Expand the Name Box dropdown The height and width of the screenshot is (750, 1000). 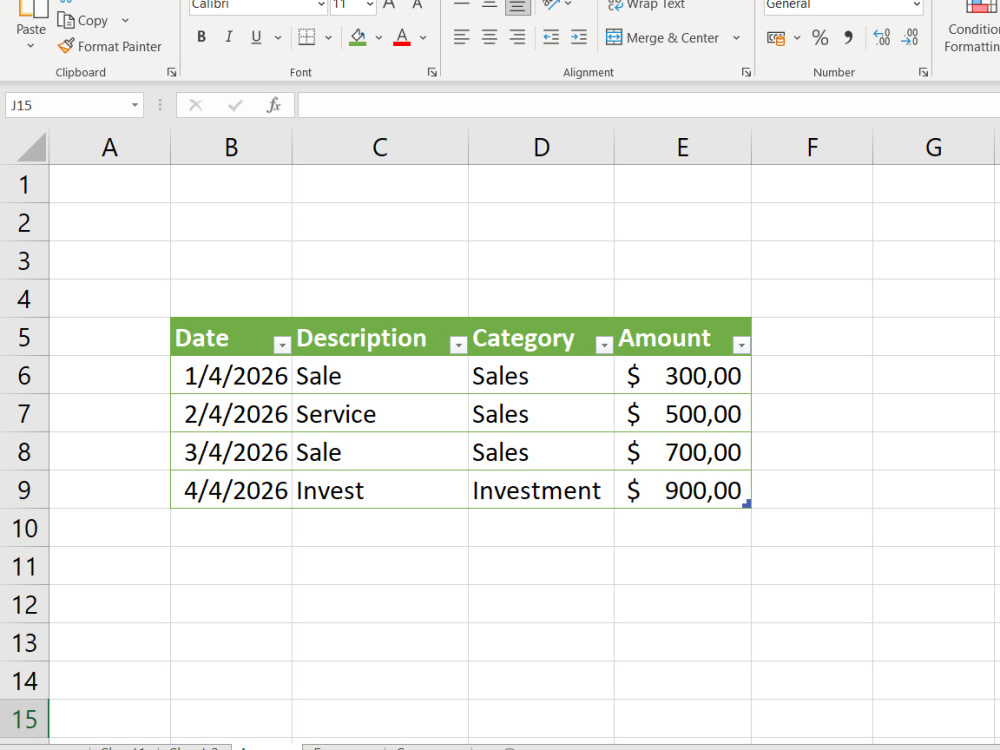click(x=135, y=105)
